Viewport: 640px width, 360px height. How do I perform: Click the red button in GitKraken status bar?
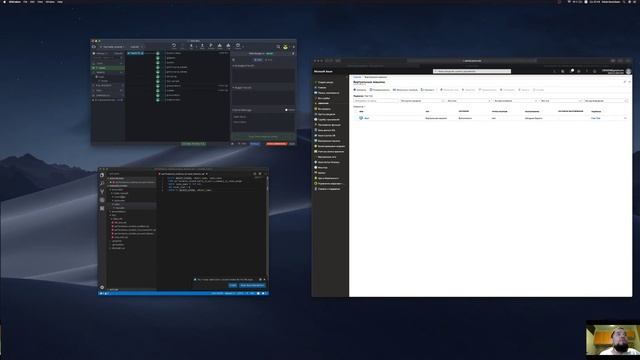[276, 144]
